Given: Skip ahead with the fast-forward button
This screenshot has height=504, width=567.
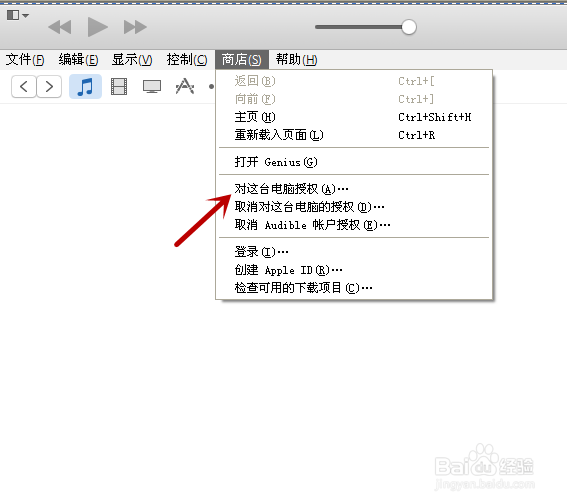Looking at the screenshot, I should point(135,27).
